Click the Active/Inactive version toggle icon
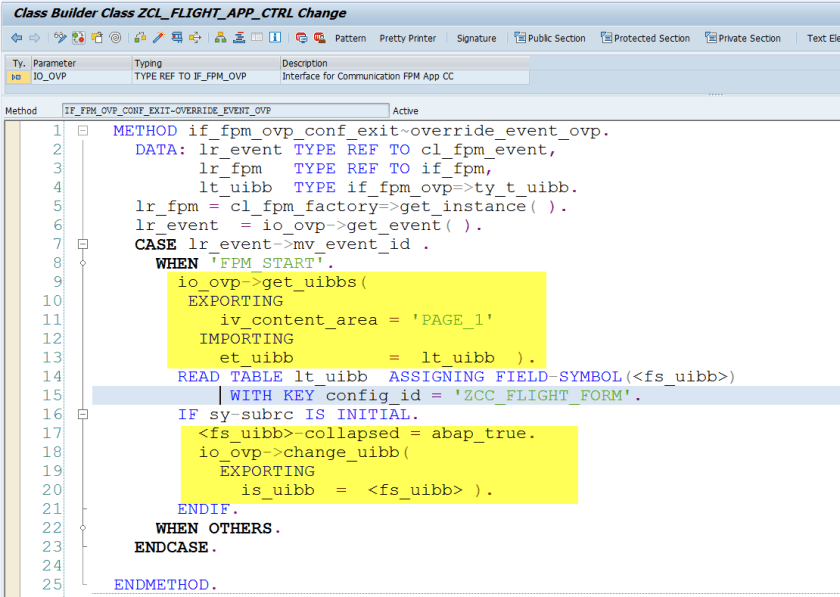Screen dimensions: 840x597 coord(79,38)
